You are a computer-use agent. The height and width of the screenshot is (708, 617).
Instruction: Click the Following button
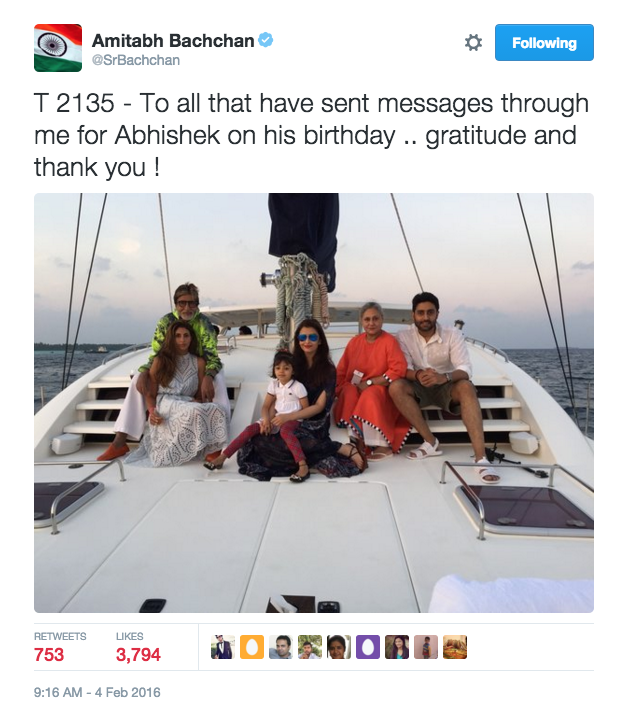[x=544, y=43]
